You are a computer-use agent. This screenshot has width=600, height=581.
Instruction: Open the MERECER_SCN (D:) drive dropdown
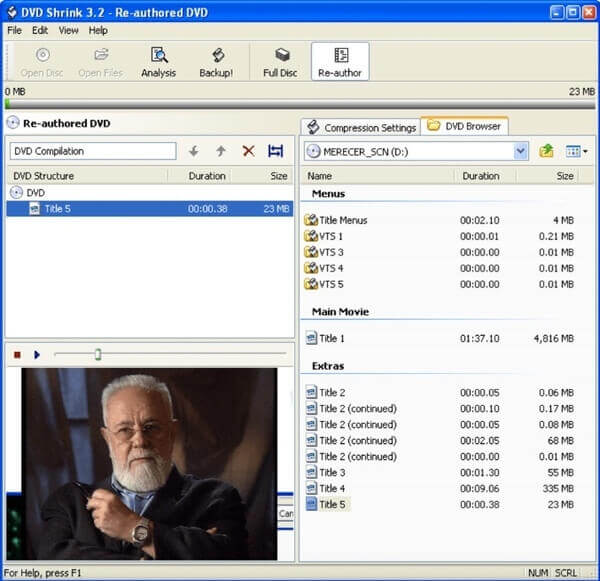coord(520,152)
